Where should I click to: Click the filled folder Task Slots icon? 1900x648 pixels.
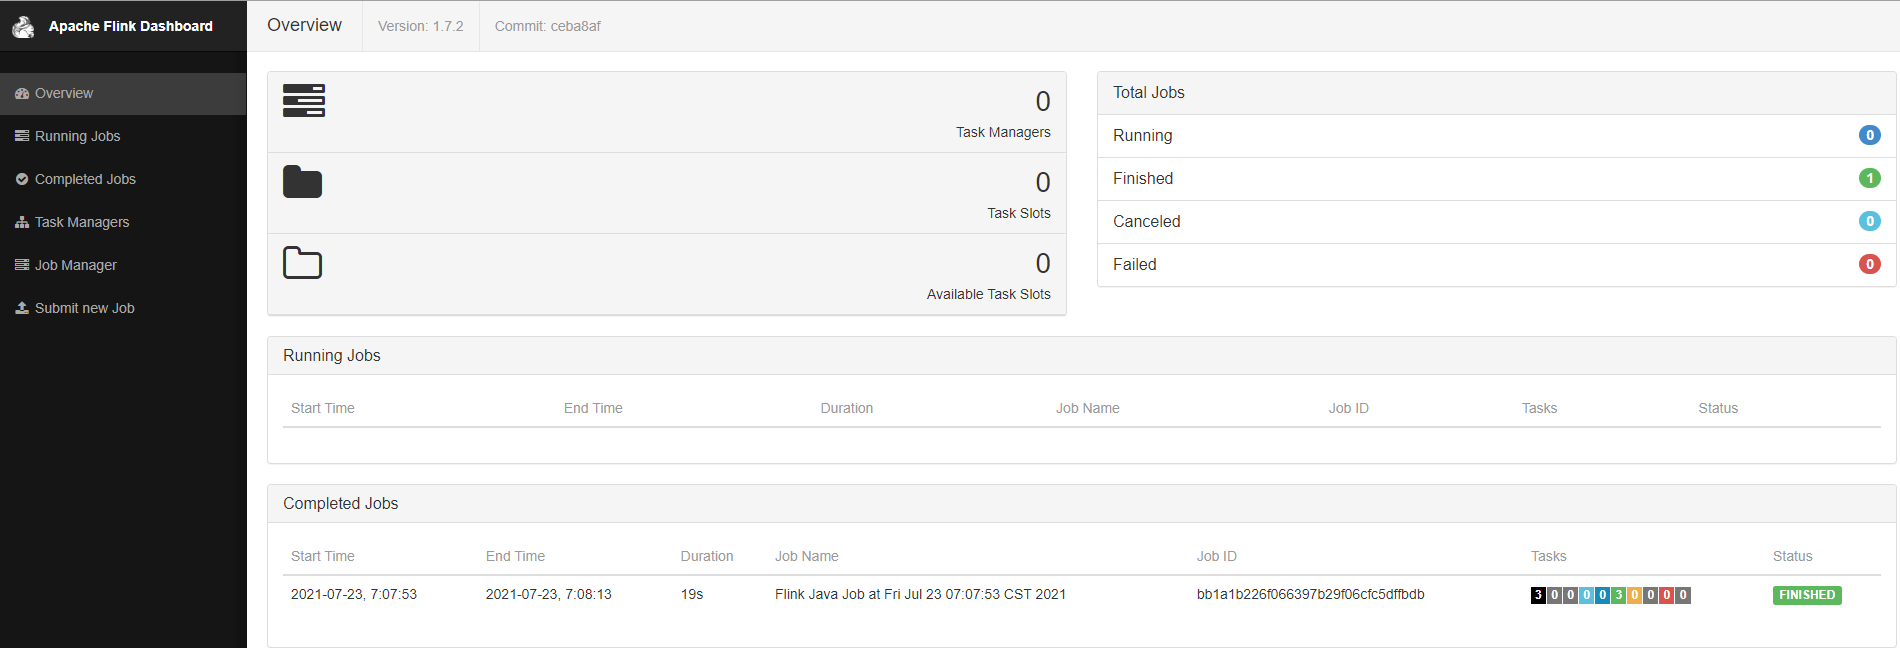[x=302, y=182]
